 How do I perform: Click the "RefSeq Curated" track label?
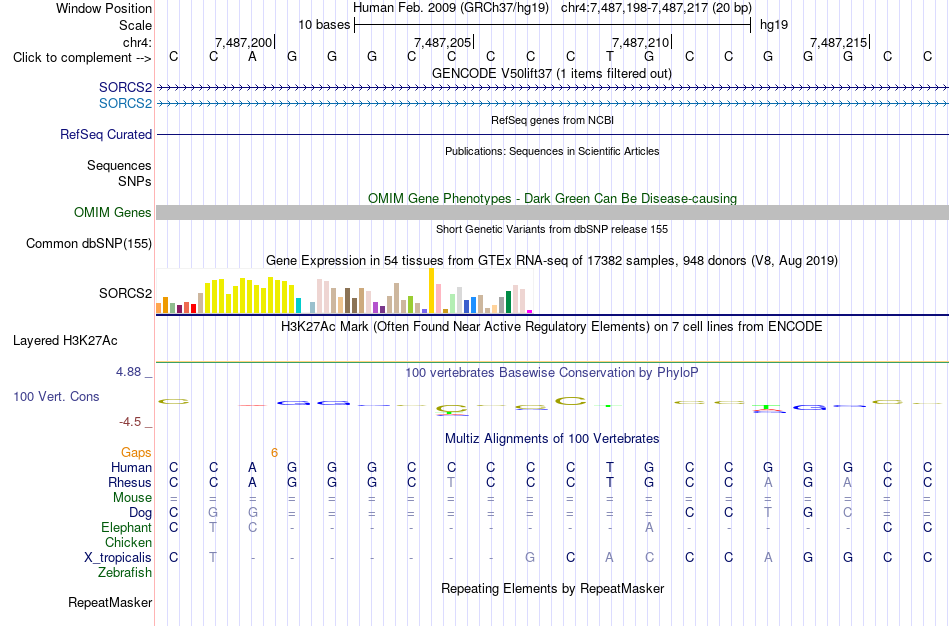click(x=105, y=135)
